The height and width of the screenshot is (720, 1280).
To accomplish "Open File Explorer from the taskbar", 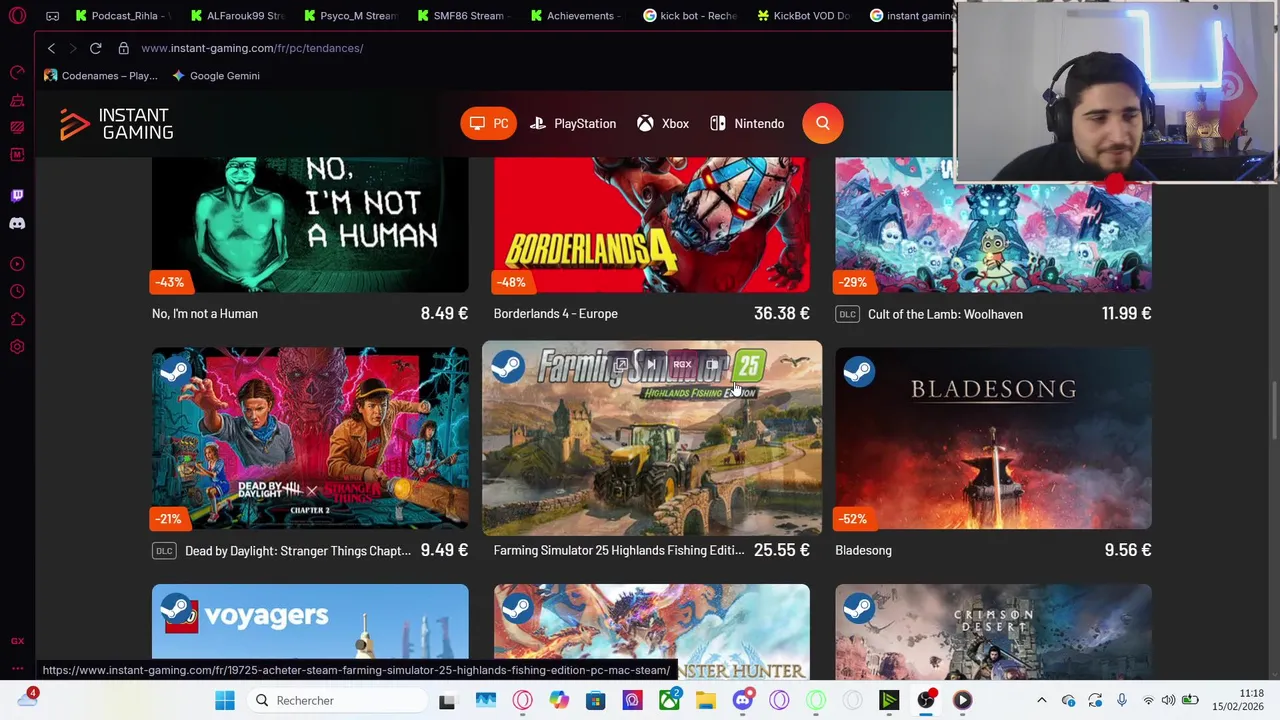I will (706, 700).
